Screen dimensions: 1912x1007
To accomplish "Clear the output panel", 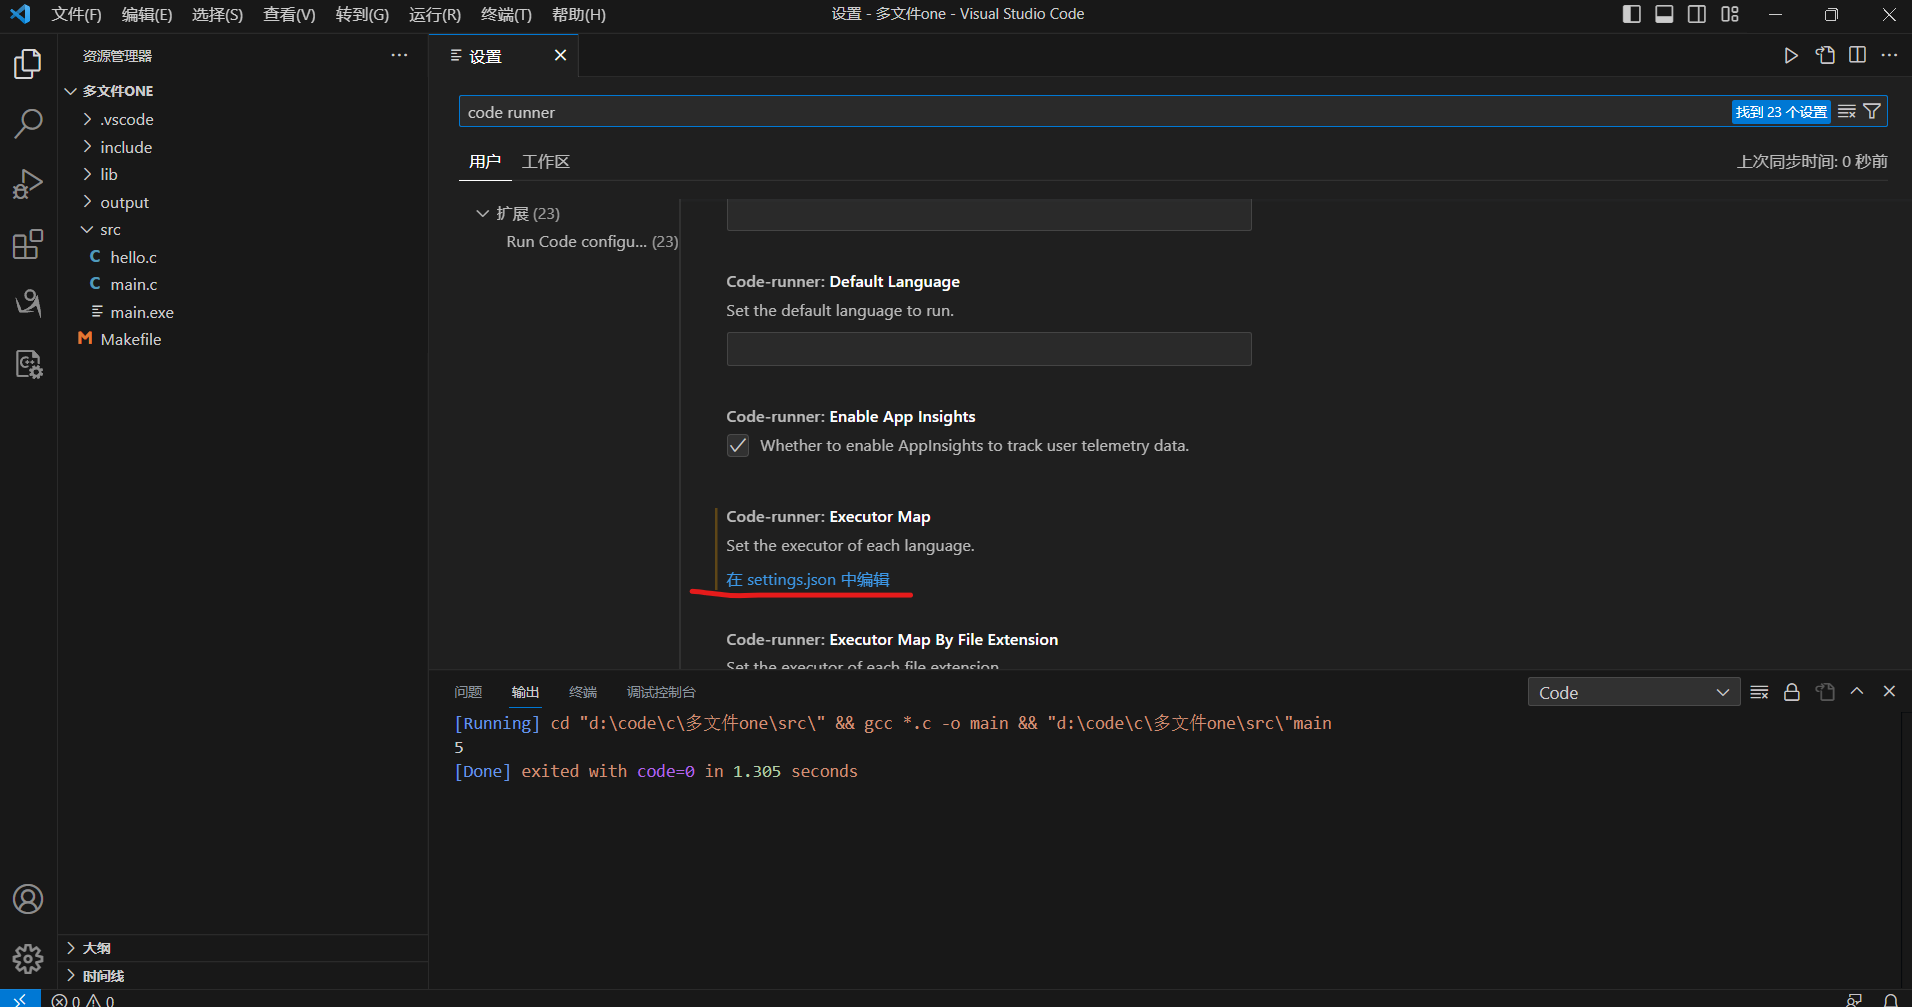I will tap(1760, 692).
